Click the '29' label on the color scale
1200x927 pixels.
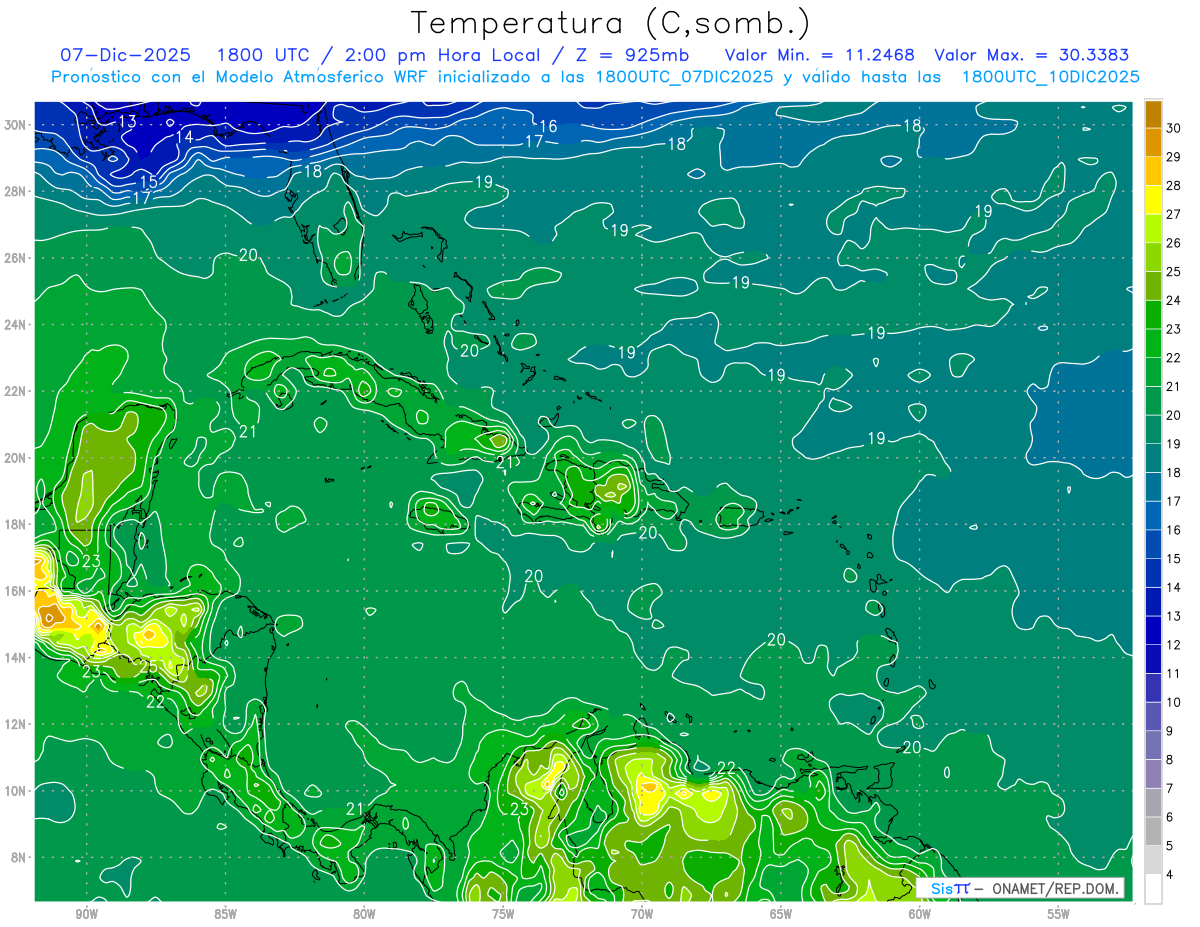coord(1173,157)
